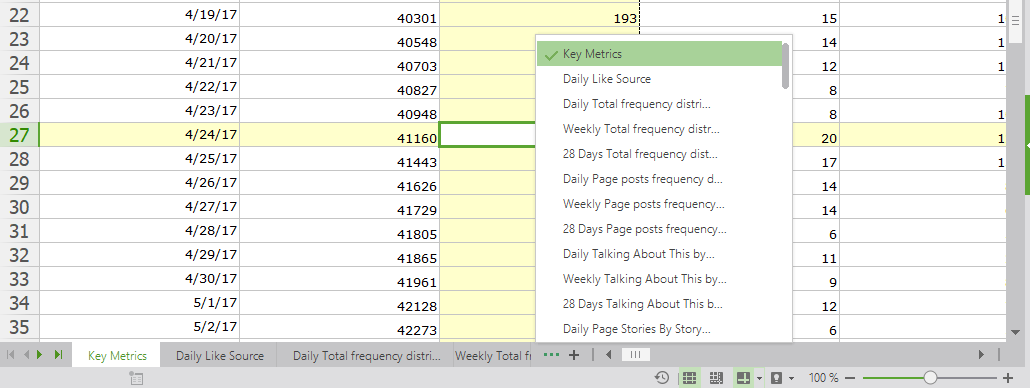Viewport: 1030px width, 388px height.
Task: Click cell with date 4/24/17
Action: pyautogui.click(x=140, y=135)
